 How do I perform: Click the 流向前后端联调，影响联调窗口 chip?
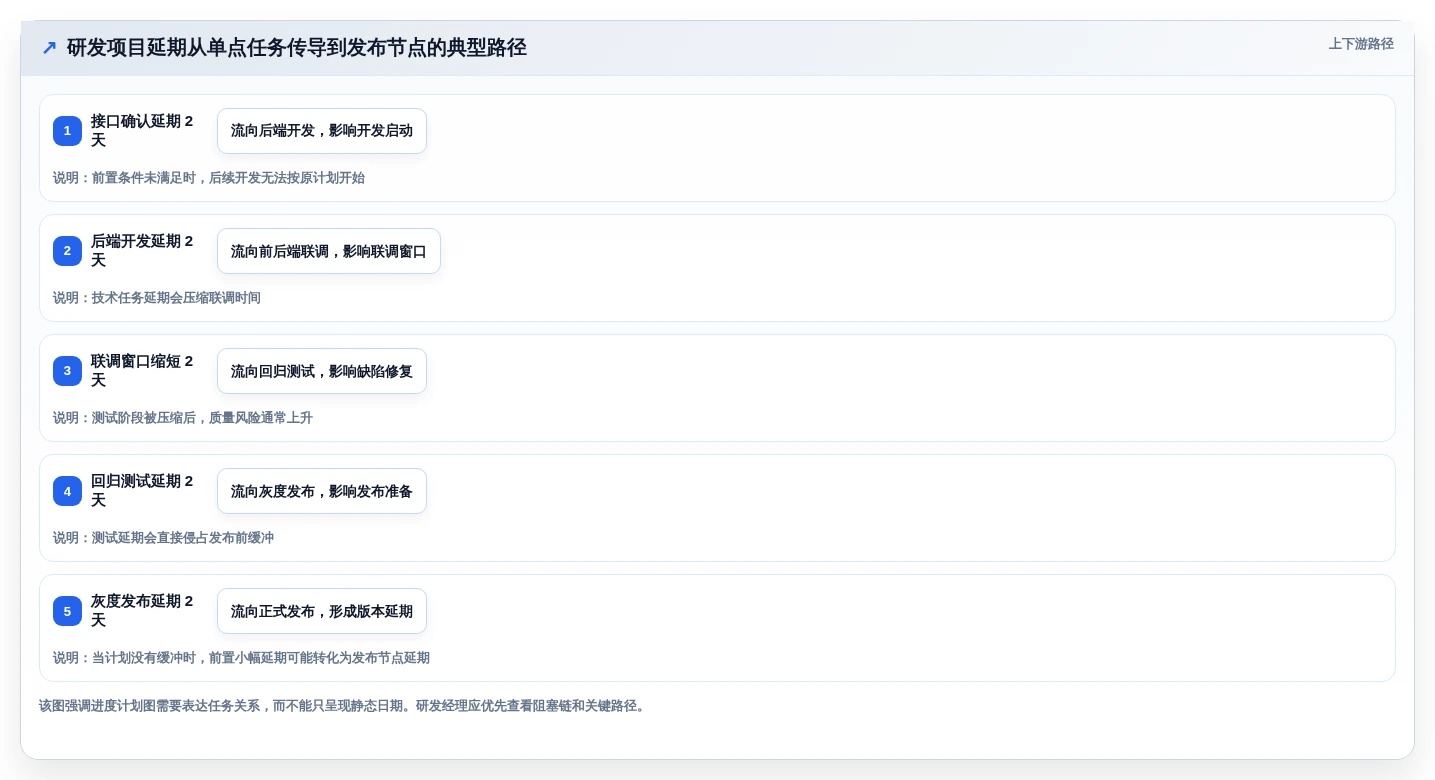[329, 251]
